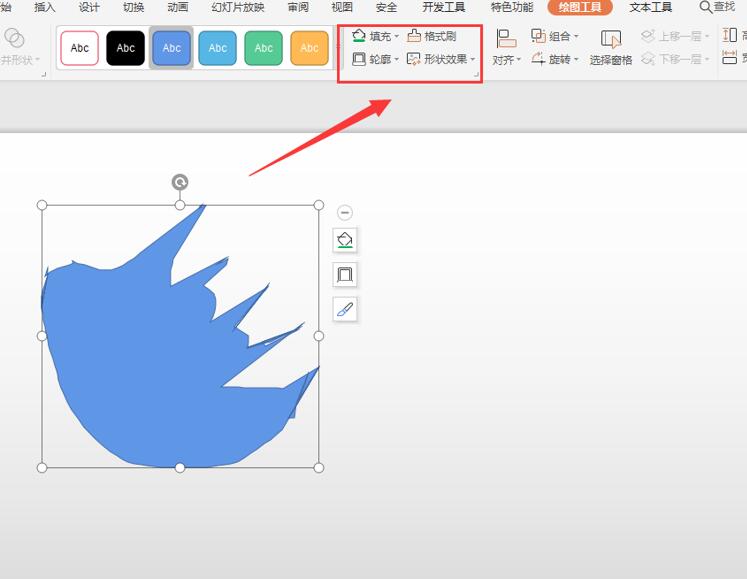Open dialog launcher below 合并形状 group
Image resolution: width=747 pixels, height=579 pixels.
click(43, 74)
